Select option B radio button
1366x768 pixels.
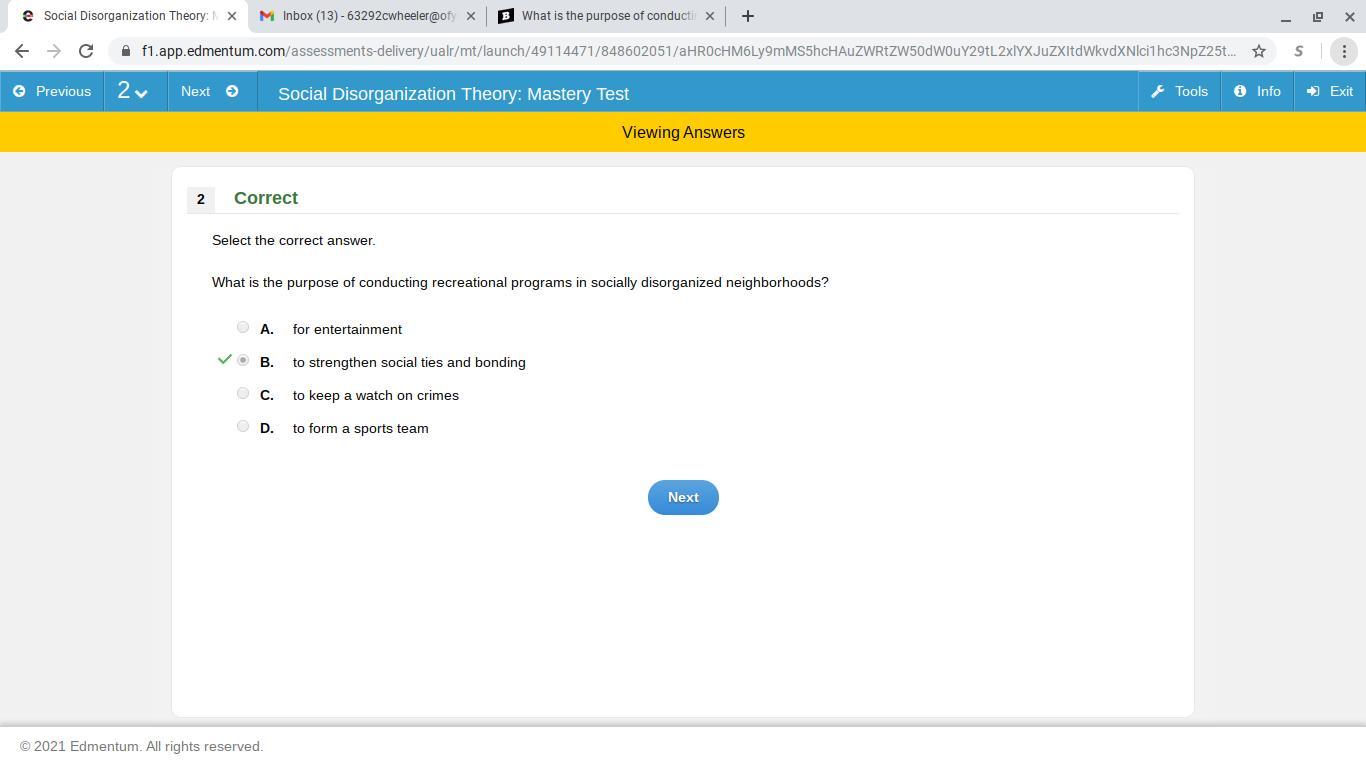pyautogui.click(x=243, y=360)
